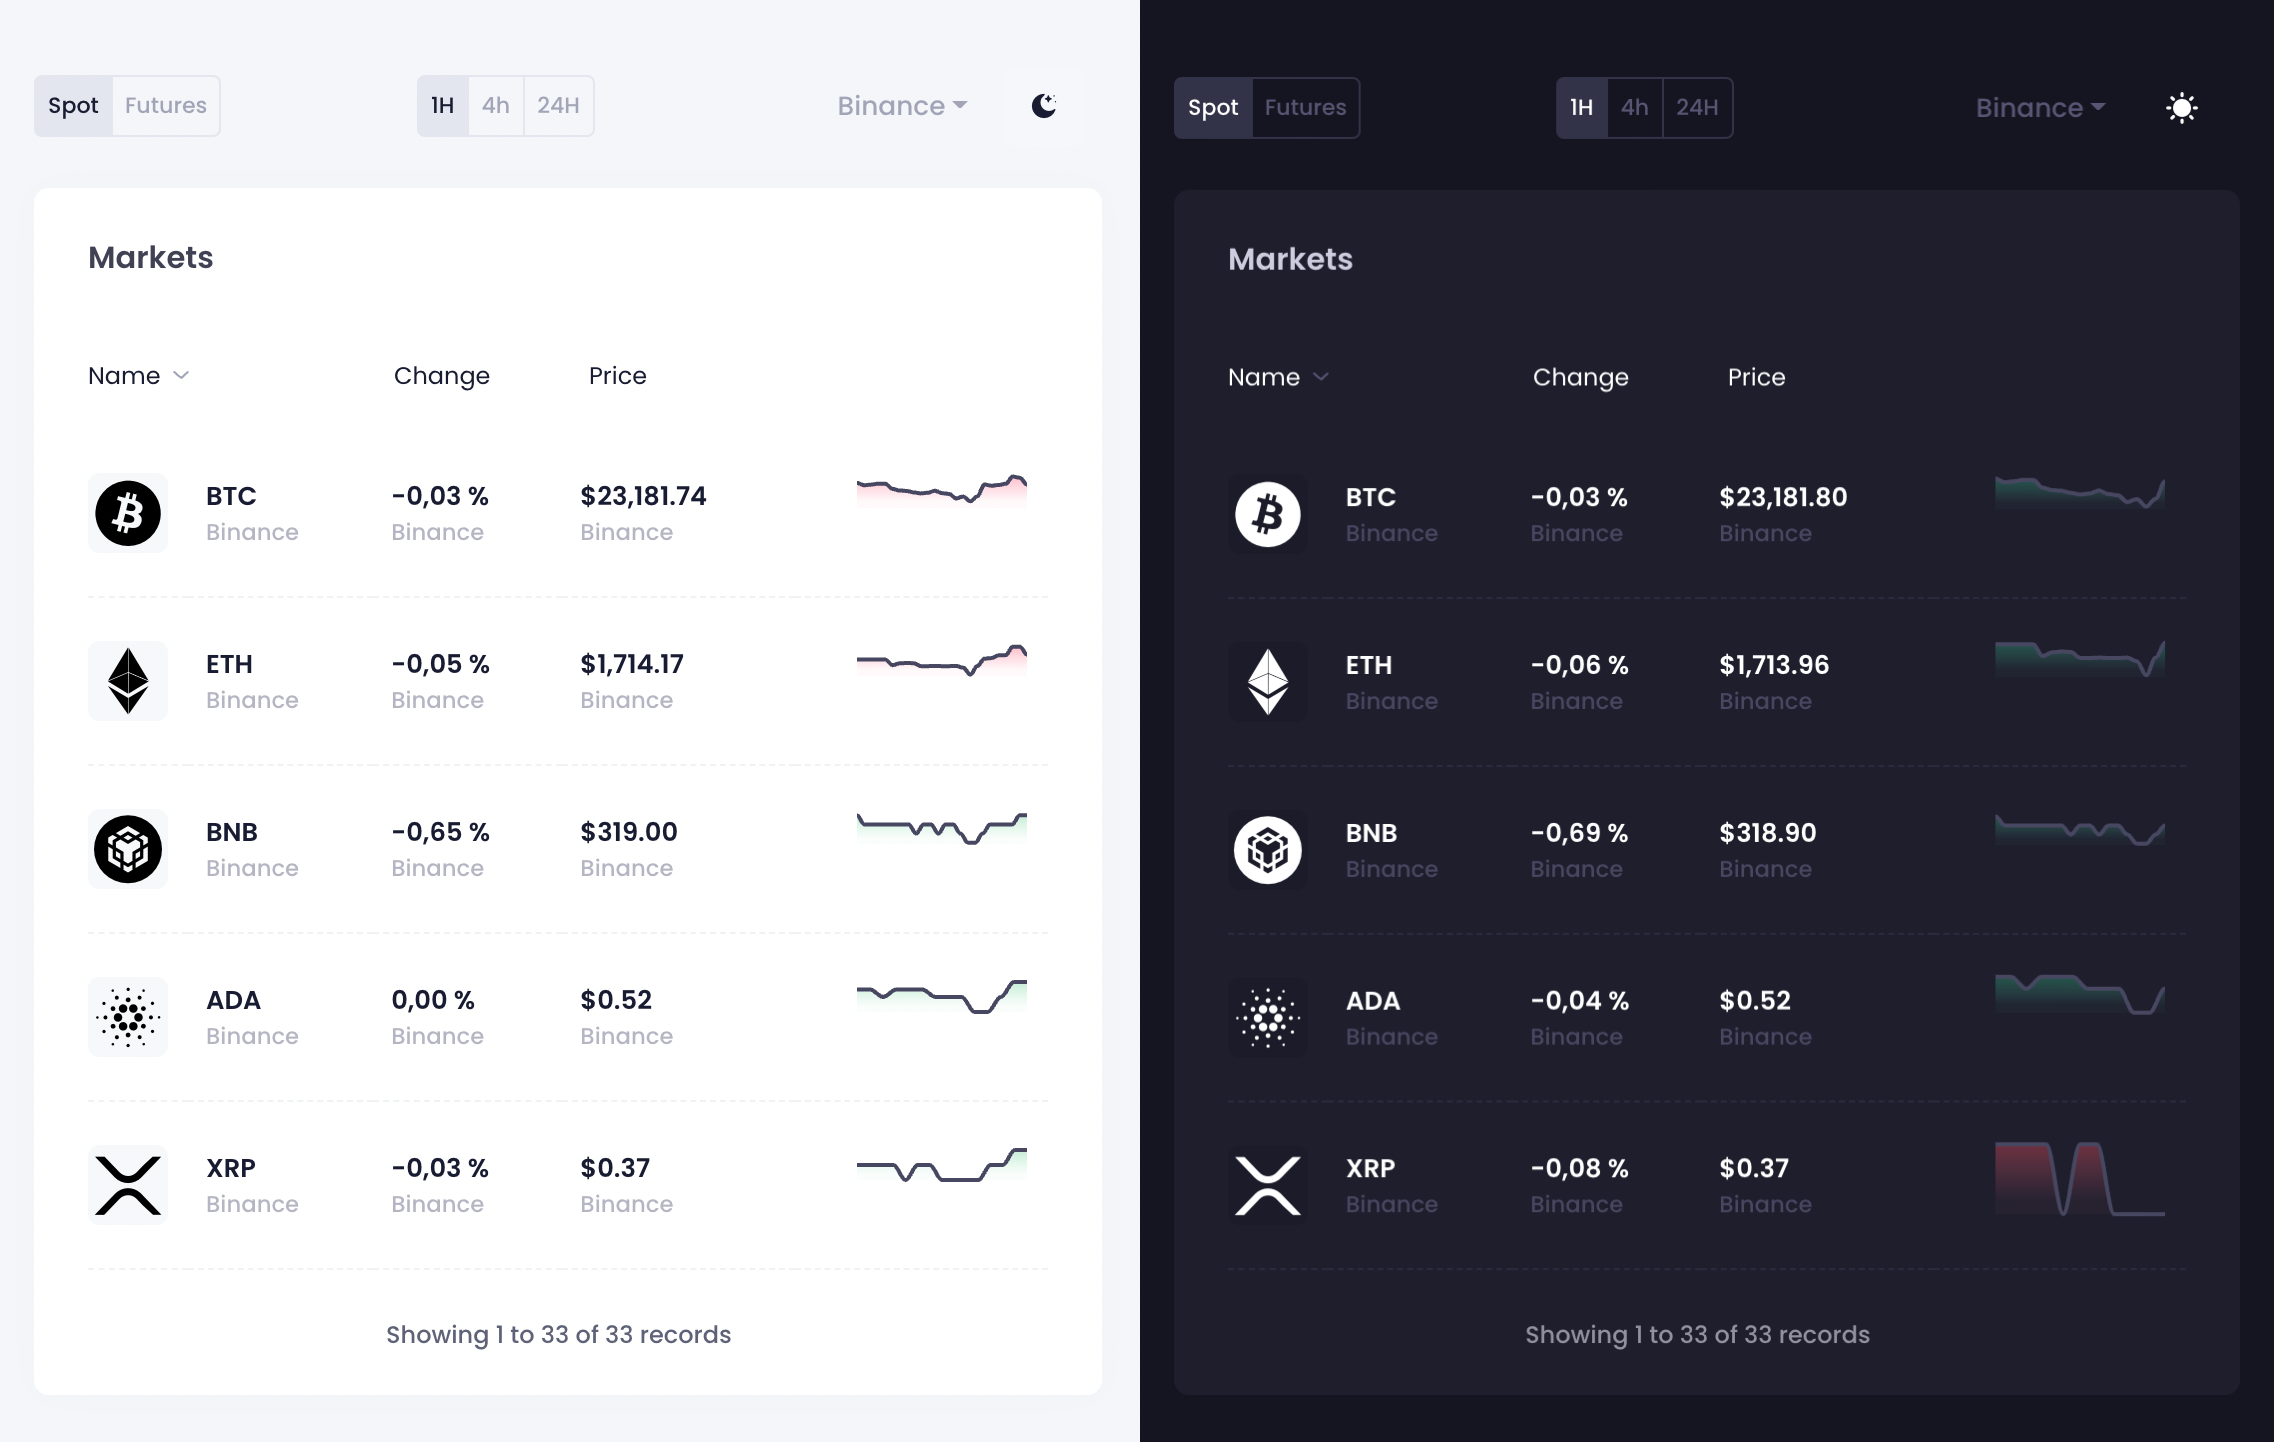Click the Markets heading in dark panel
Image resolution: width=2274 pixels, height=1442 pixels.
tap(1290, 260)
